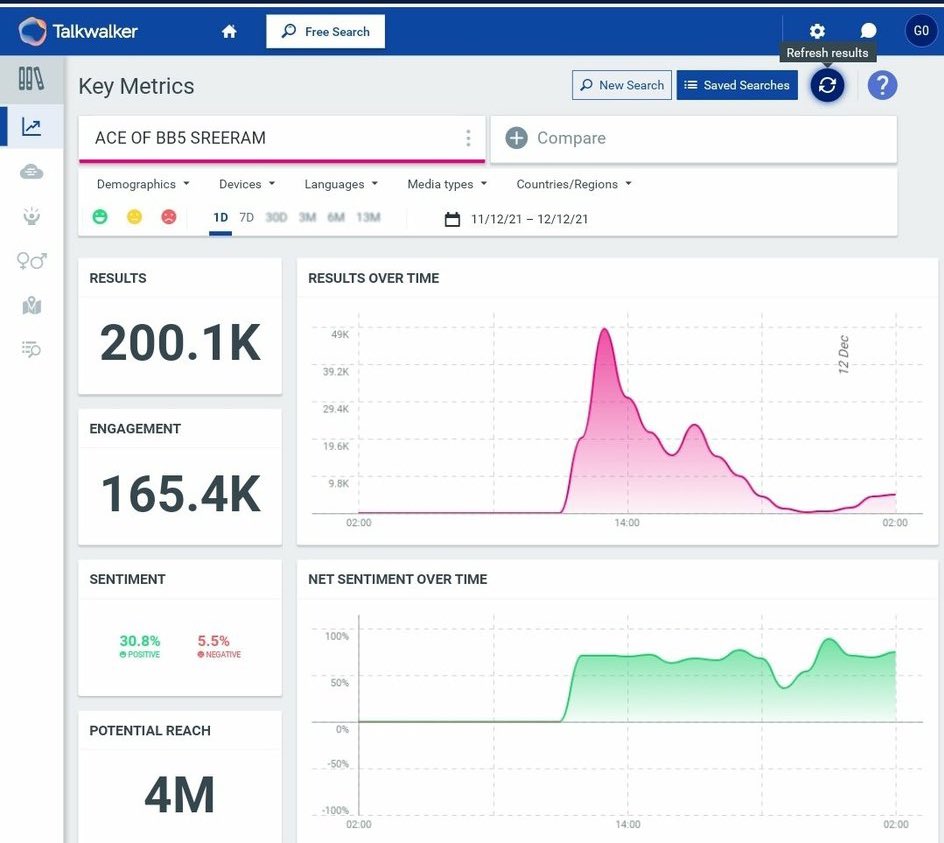
Task: Click the ACE OF BB5 SREERAM search topic
Action: point(180,138)
